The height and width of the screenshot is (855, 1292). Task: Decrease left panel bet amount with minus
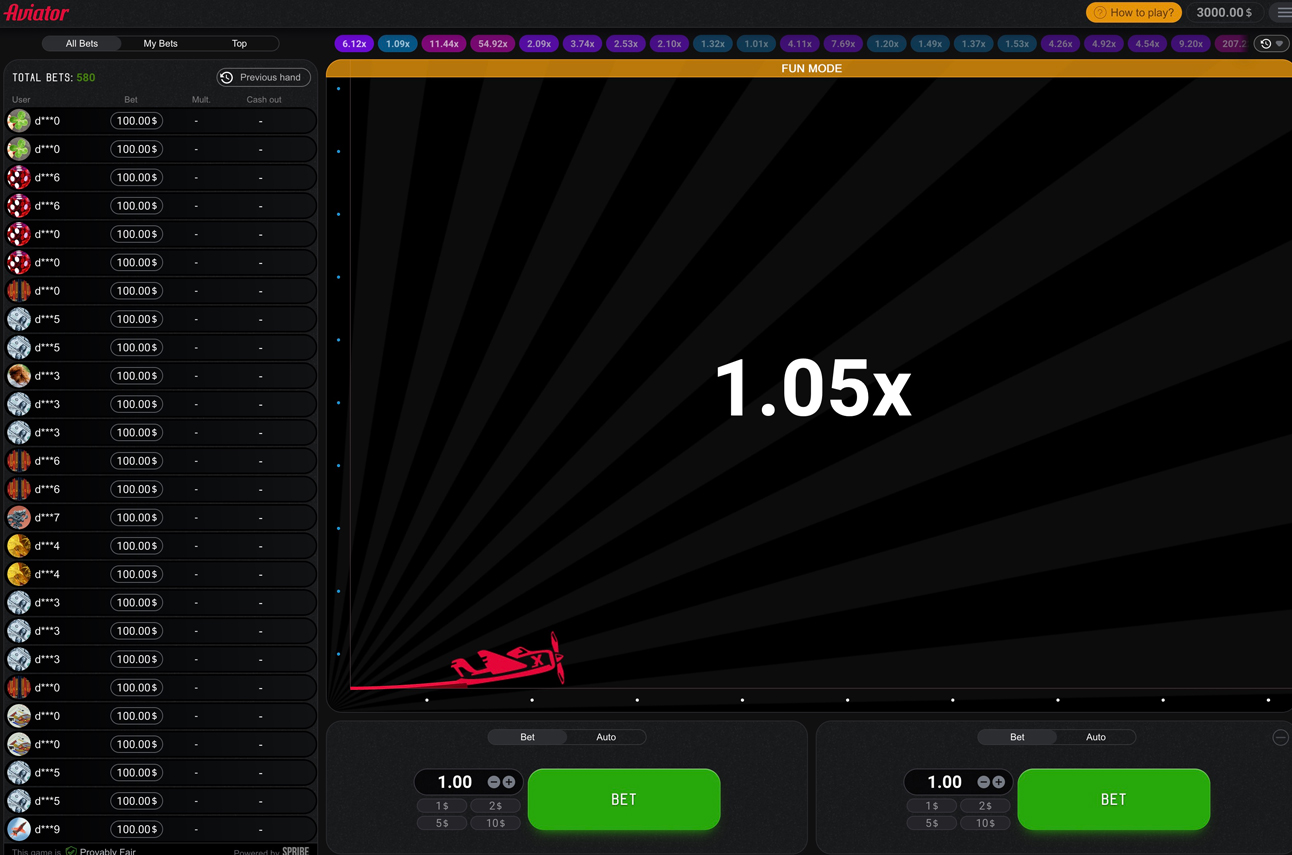click(494, 782)
